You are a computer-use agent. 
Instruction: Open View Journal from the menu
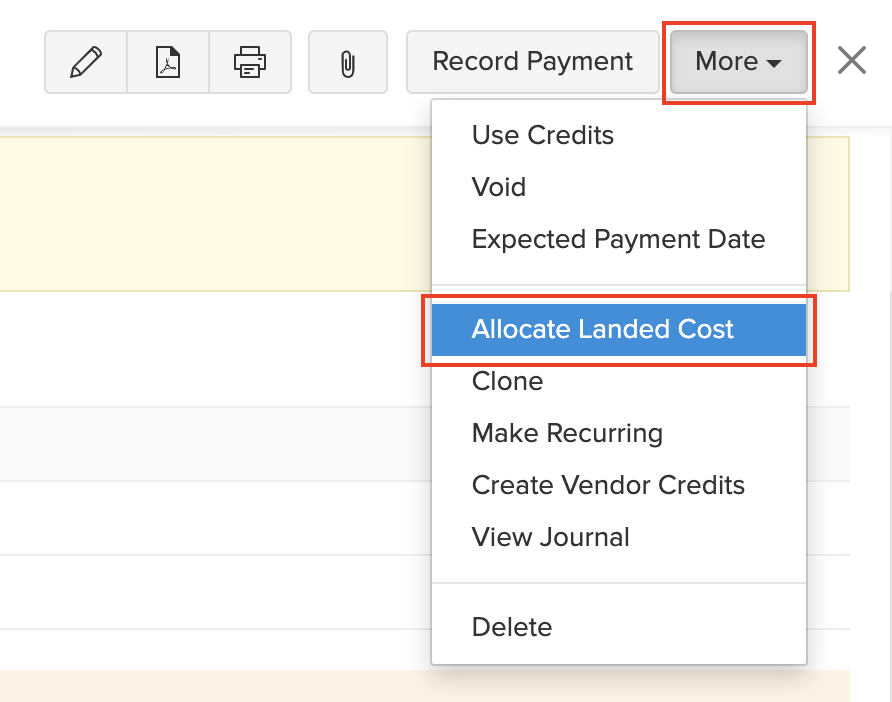click(551, 537)
